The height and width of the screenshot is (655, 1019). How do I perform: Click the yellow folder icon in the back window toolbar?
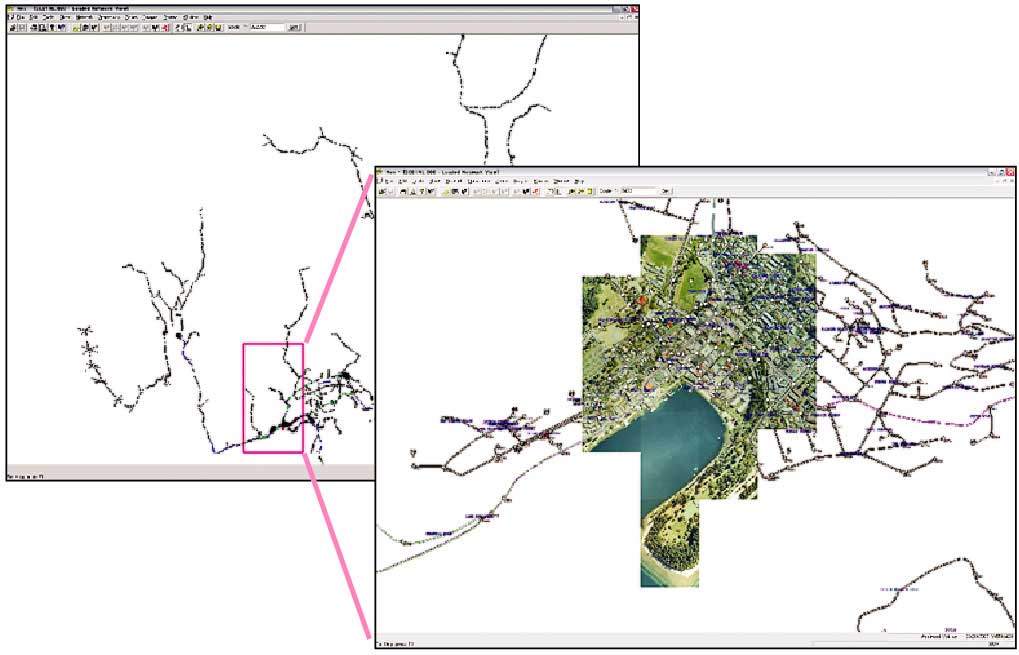76,27
